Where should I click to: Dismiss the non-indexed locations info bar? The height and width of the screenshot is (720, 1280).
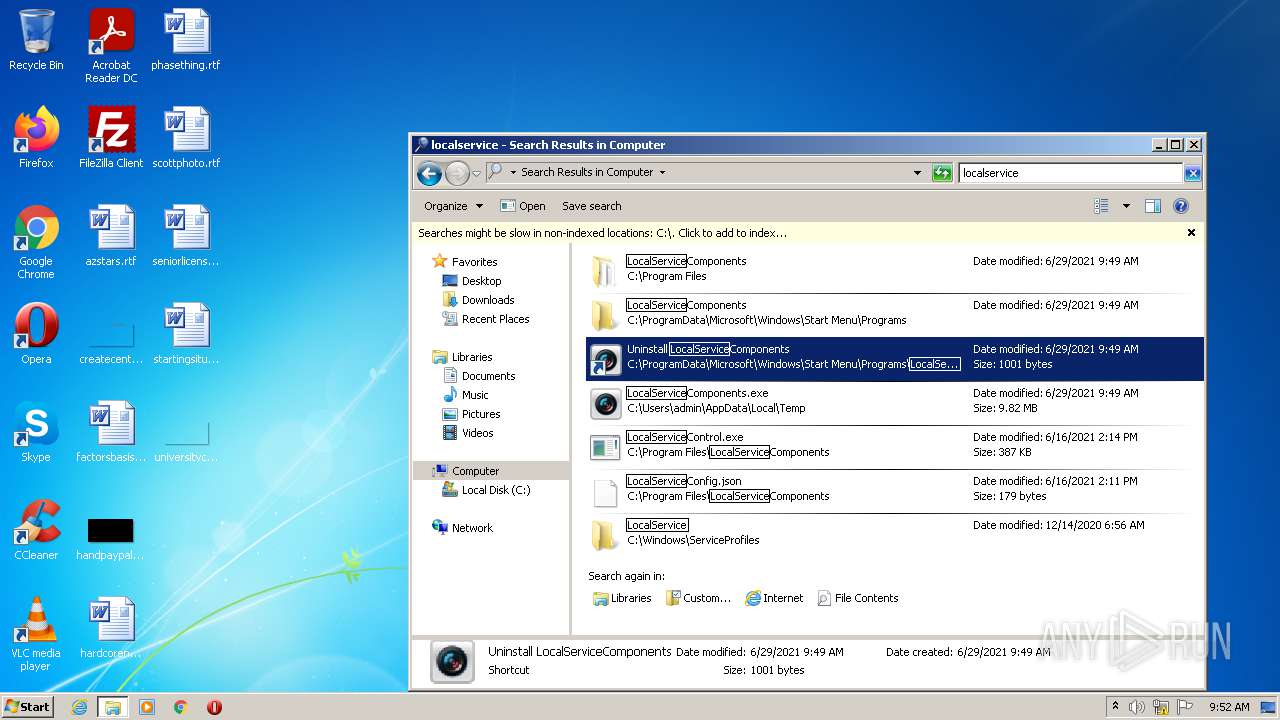click(1191, 232)
